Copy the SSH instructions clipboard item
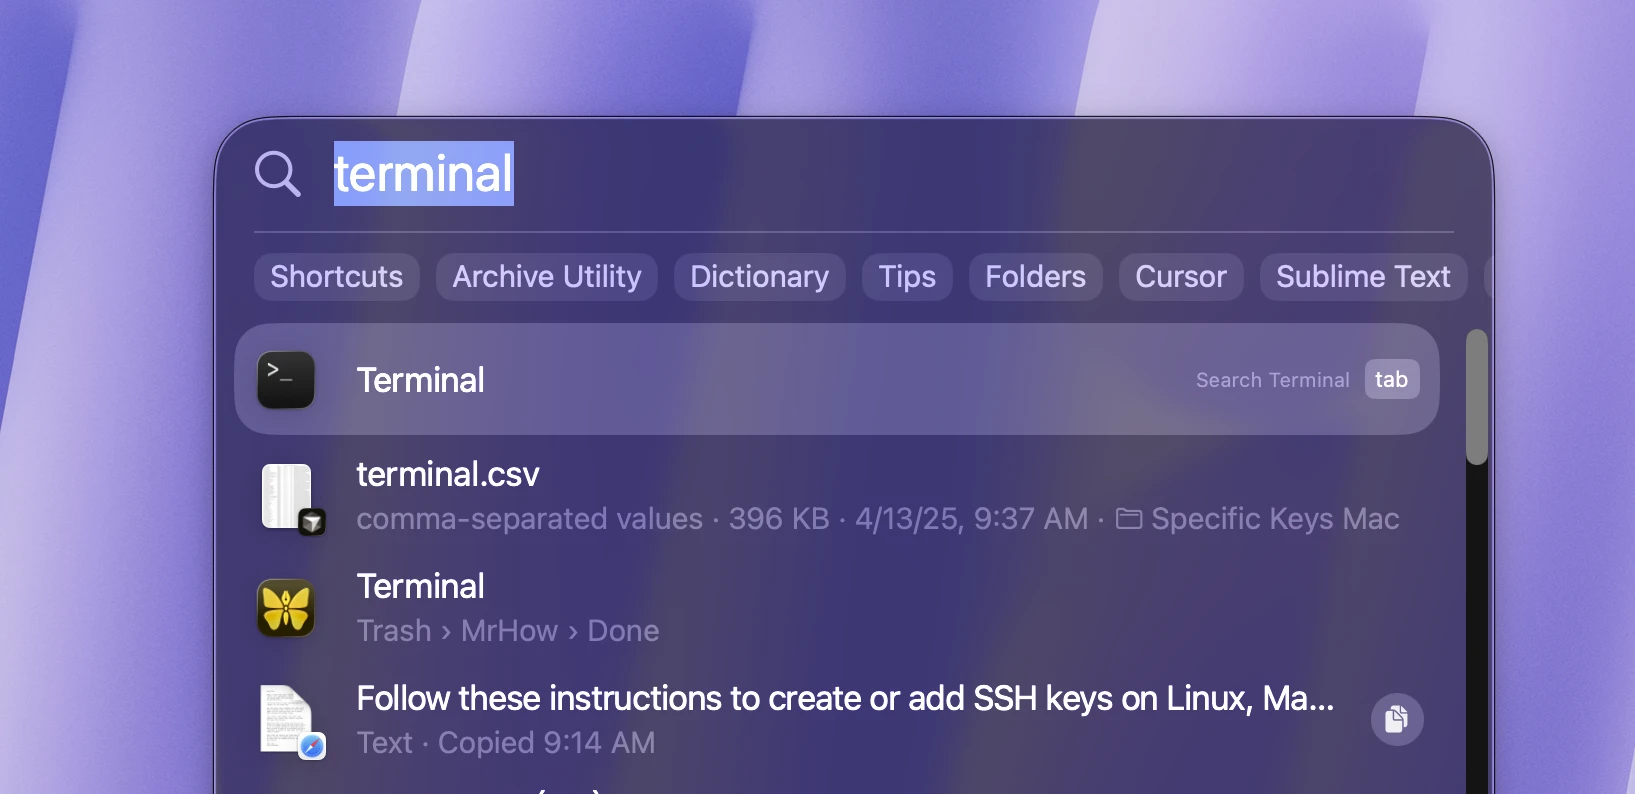This screenshot has height=794, width=1635. click(1397, 720)
